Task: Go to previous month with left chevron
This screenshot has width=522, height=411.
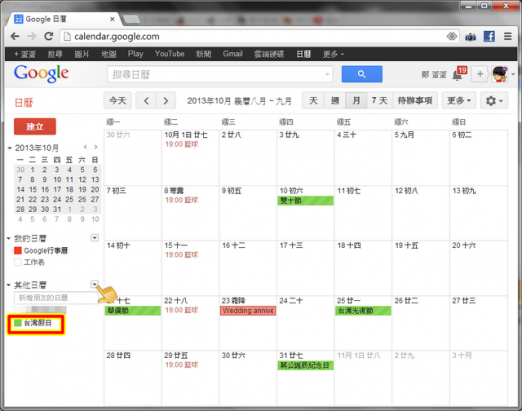Action: click(146, 101)
